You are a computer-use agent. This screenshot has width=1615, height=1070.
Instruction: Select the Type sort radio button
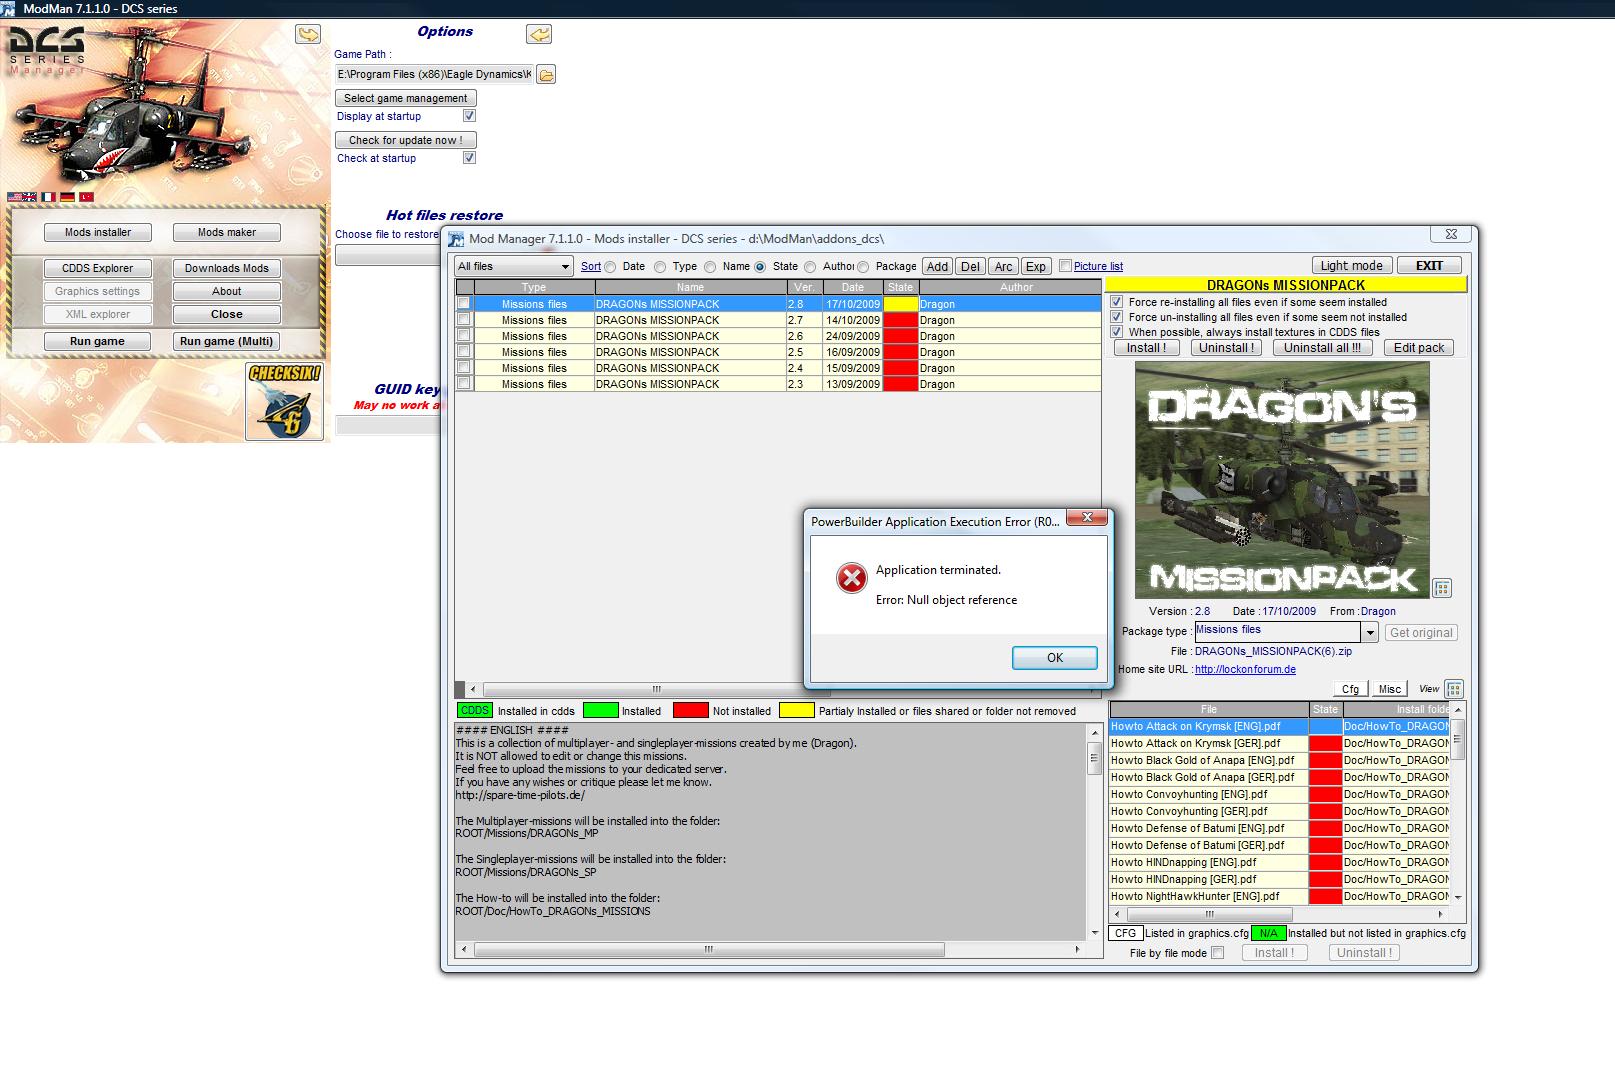(x=660, y=267)
